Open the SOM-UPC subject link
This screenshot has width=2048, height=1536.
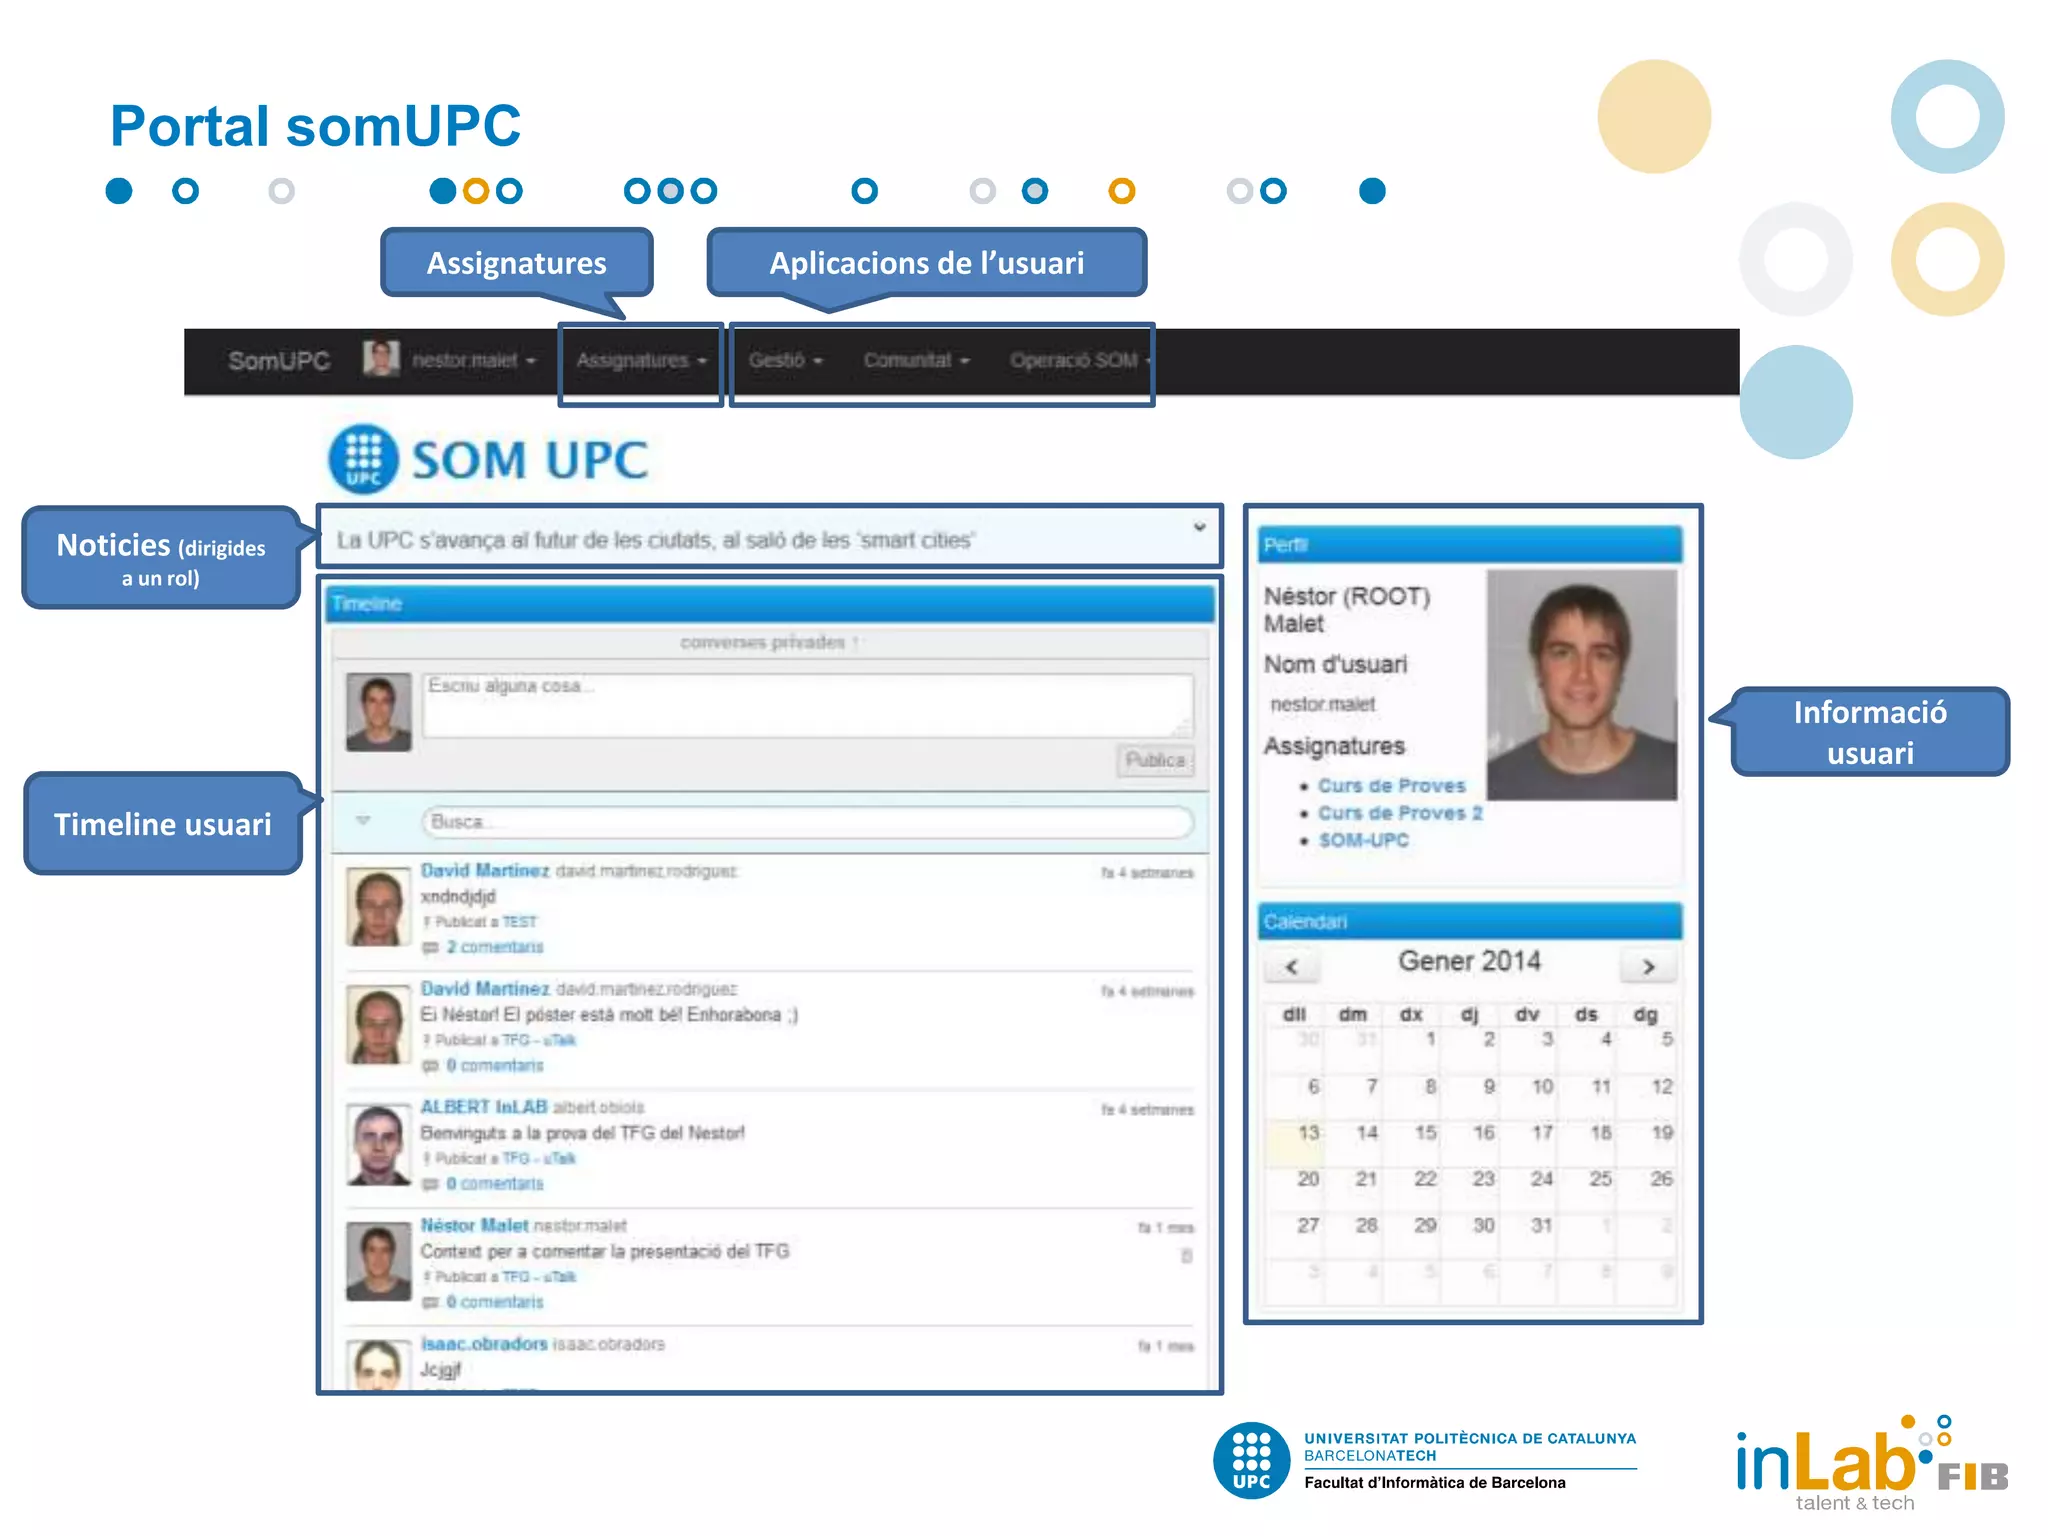point(1363,840)
